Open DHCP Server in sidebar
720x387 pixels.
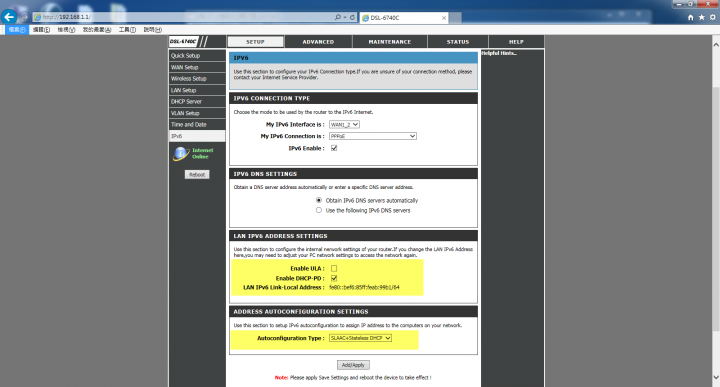(x=197, y=101)
